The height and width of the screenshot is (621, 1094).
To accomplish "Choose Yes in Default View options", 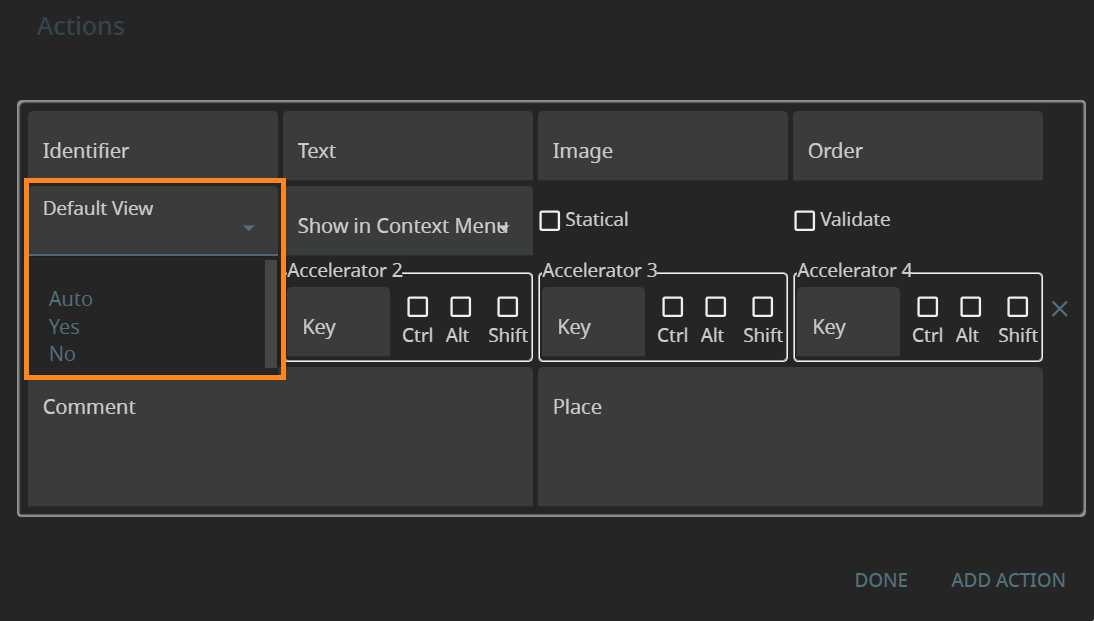I will pos(64,327).
